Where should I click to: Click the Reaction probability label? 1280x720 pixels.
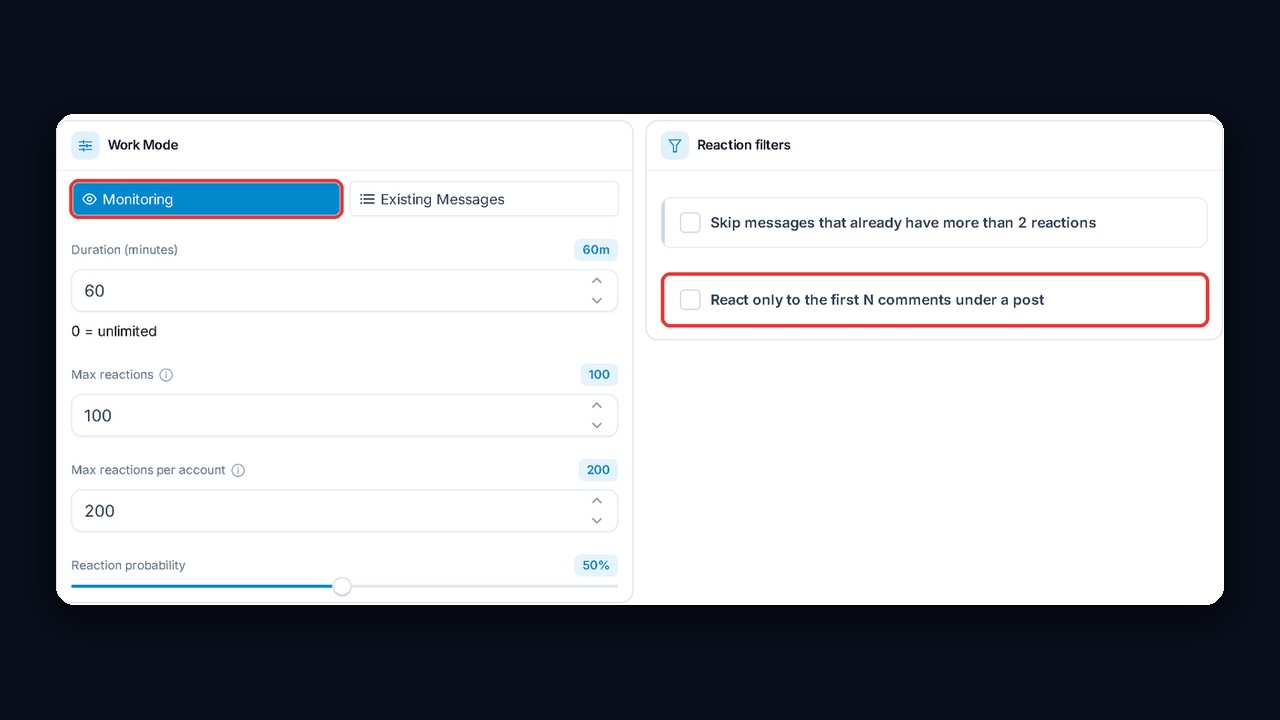128,565
